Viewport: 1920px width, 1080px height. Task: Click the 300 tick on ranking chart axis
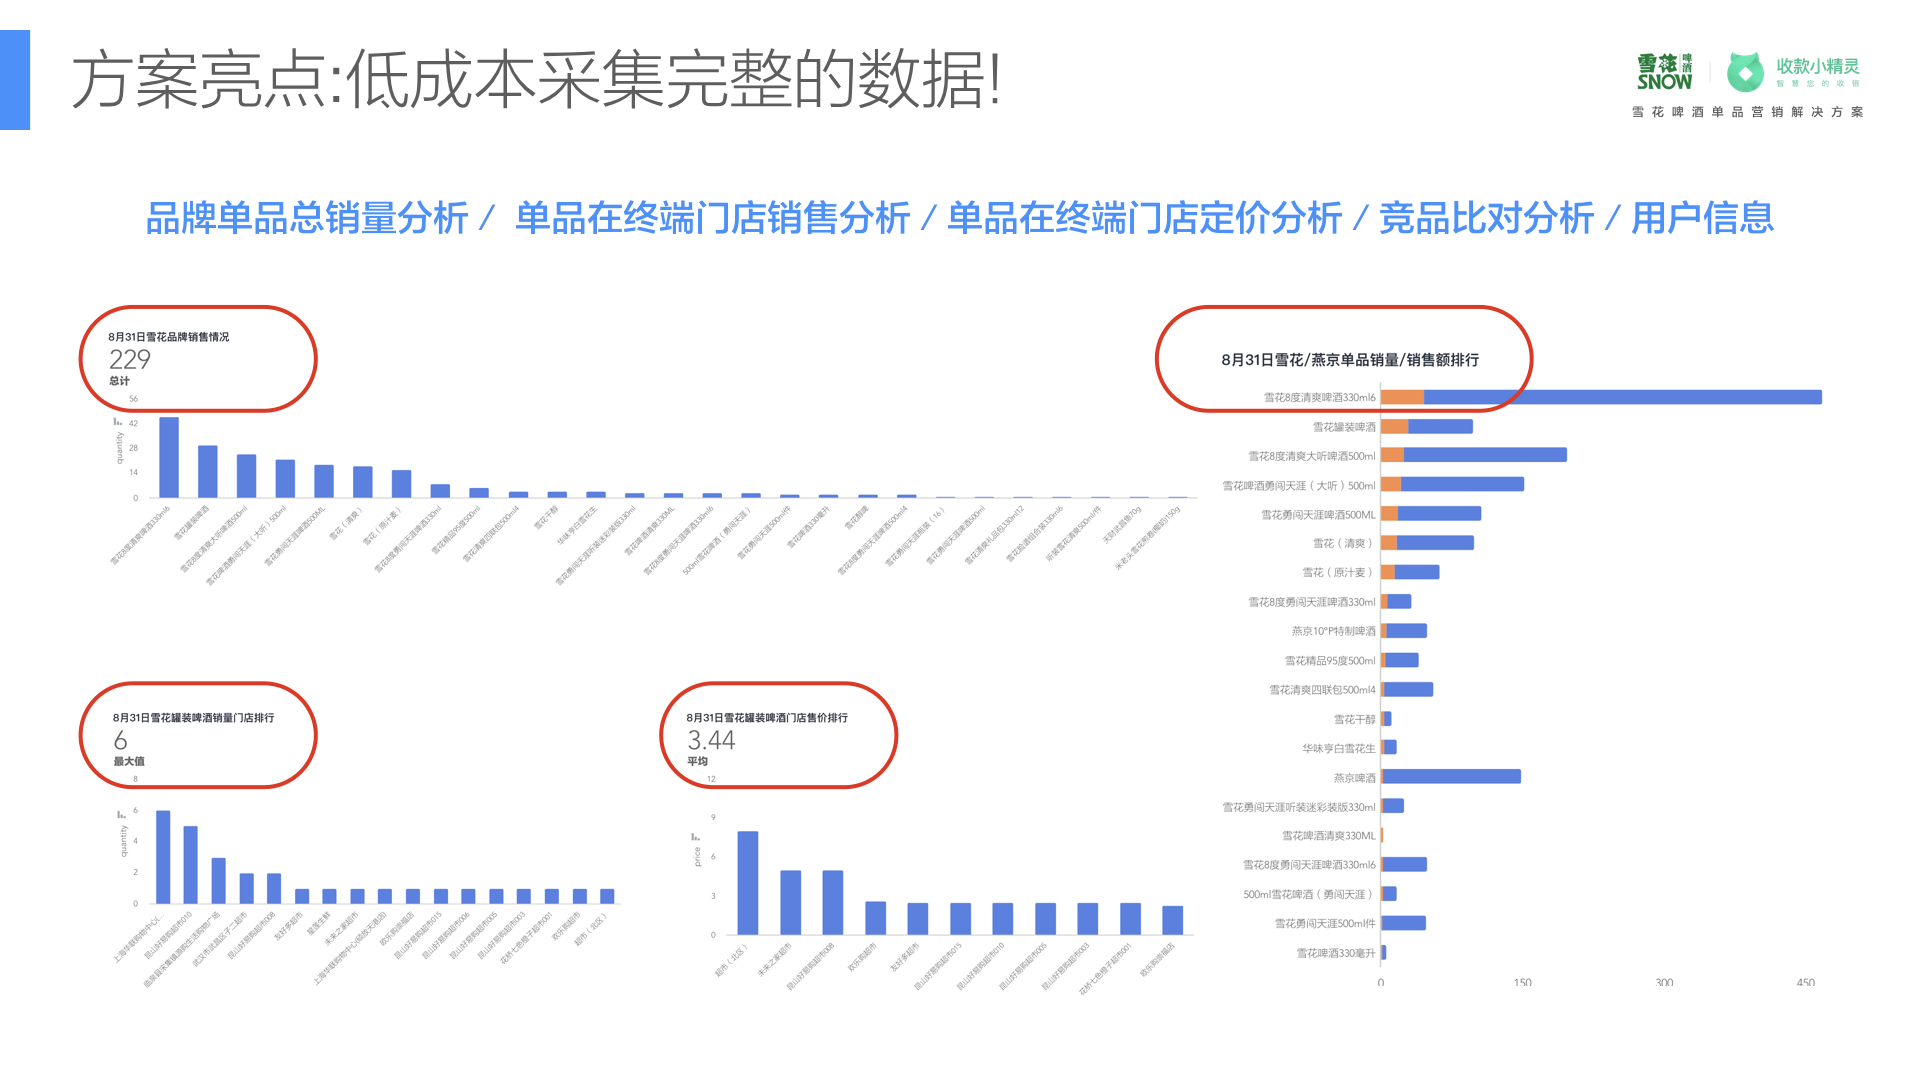1664,982
